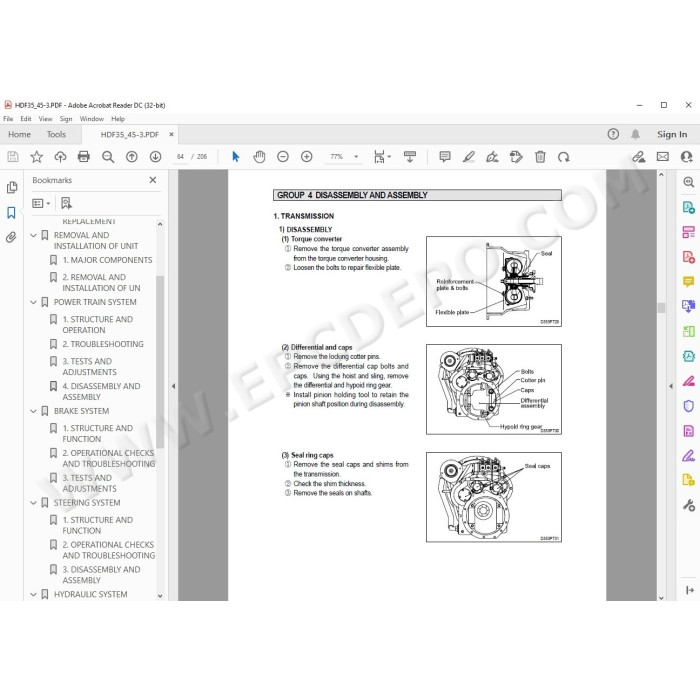The width and height of the screenshot is (700, 700).
Task: Click the current page number field
Action: 180,157
